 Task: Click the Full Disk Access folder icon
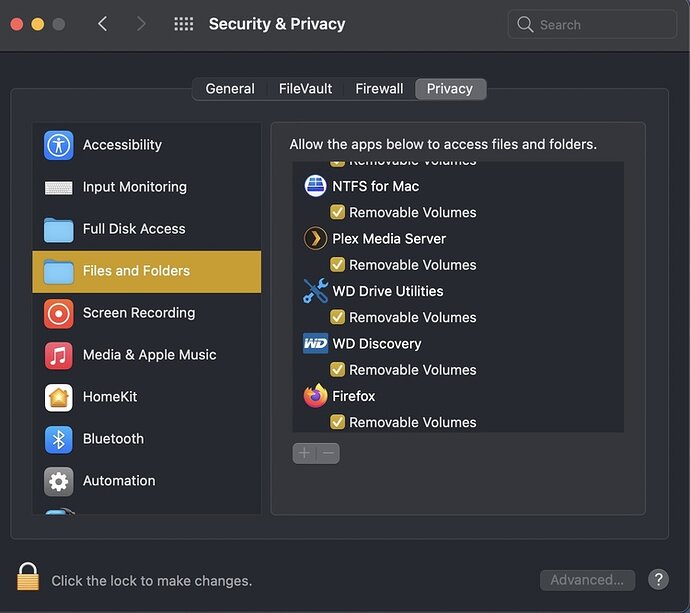pyautogui.click(x=59, y=230)
